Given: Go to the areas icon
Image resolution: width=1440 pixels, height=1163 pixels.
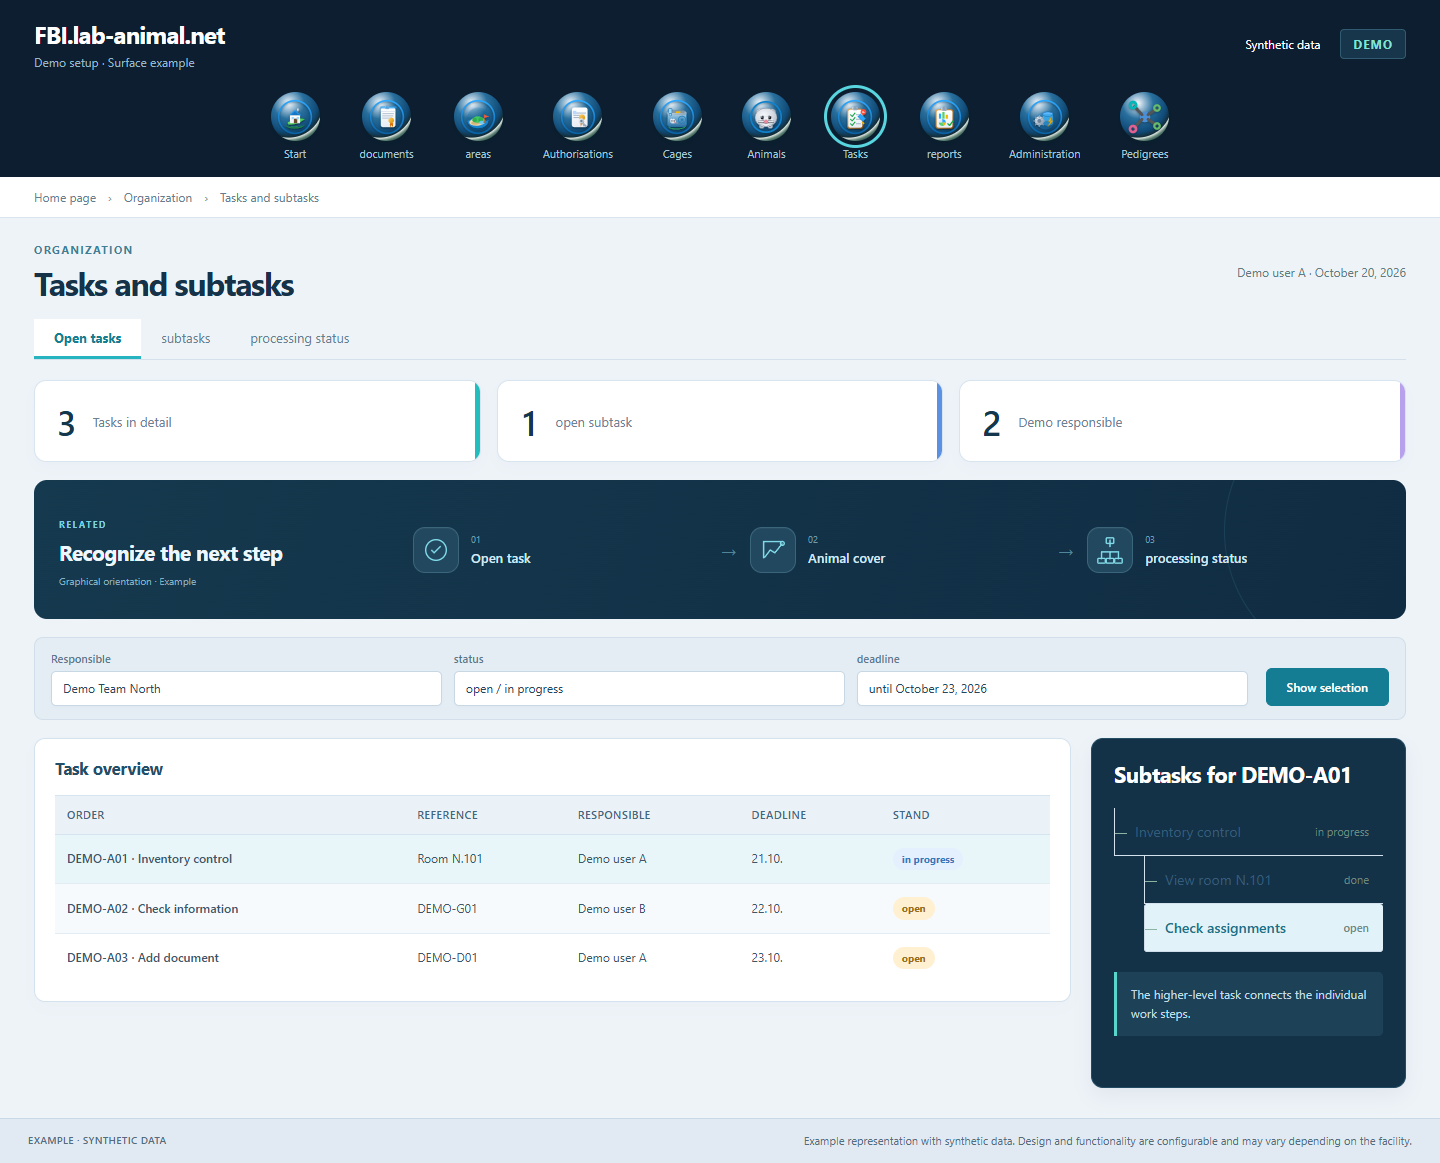Looking at the screenshot, I should pyautogui.click(x=478, y=116).
